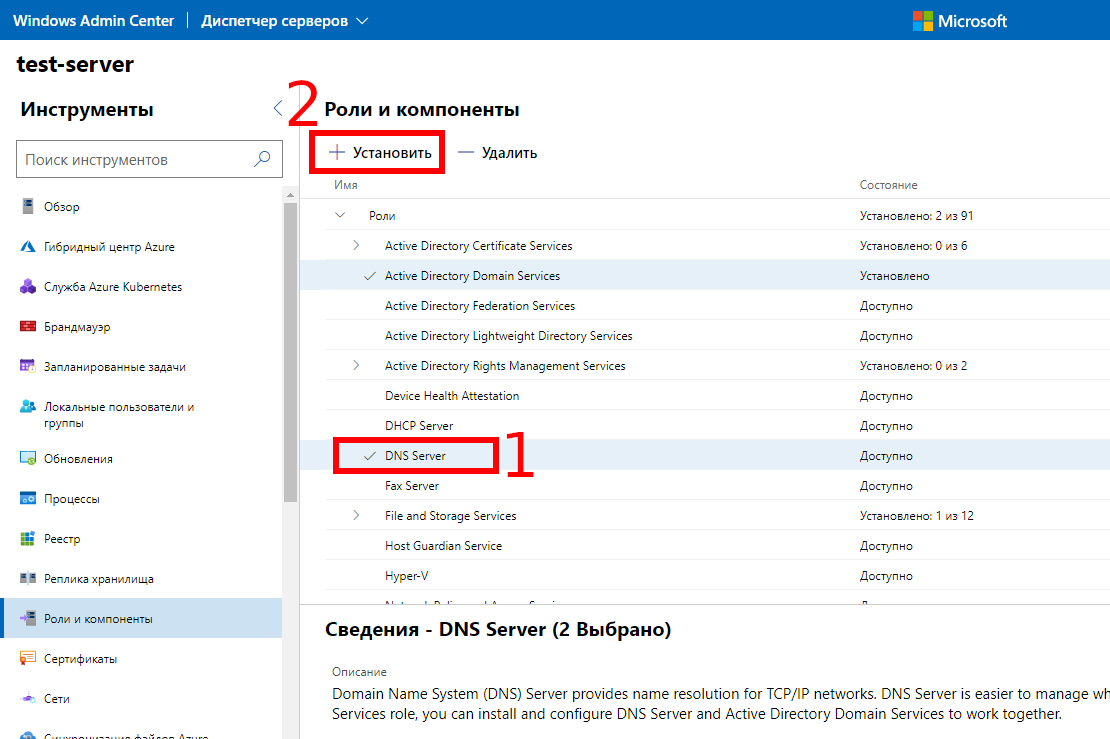Expand File and Storage Services node
Screen dimensions: 1110x739
[356, 516]
